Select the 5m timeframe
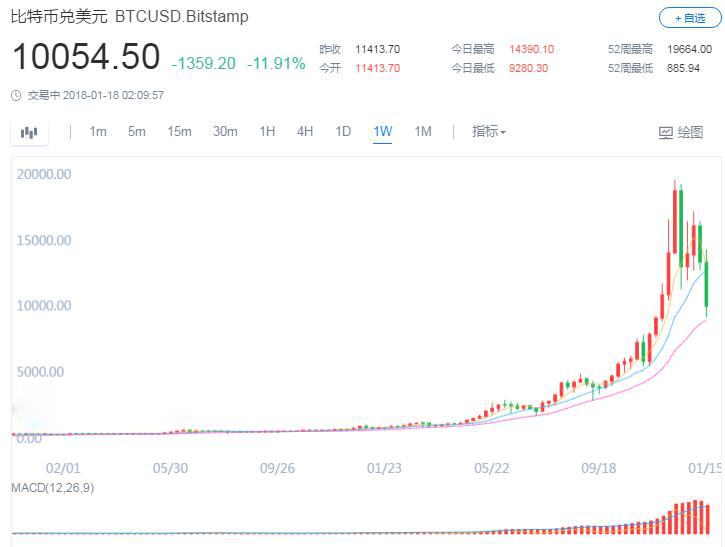This screenshot has height=547, width=725. point(137,132)
